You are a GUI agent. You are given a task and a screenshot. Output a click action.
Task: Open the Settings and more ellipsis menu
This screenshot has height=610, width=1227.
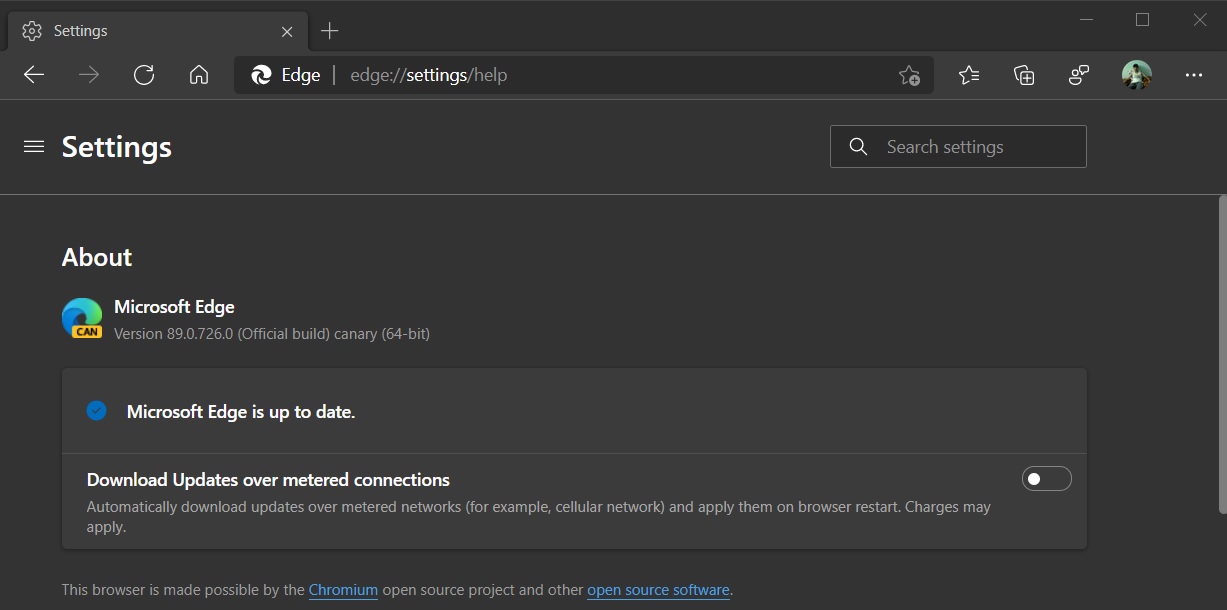click(1193, 75)
